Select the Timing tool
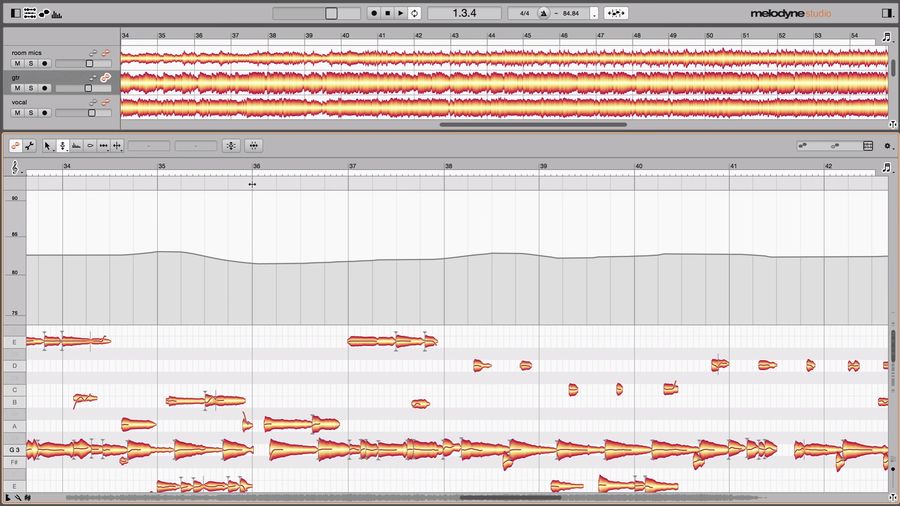This screenshot has width=900, height=506. pos(104,146)
